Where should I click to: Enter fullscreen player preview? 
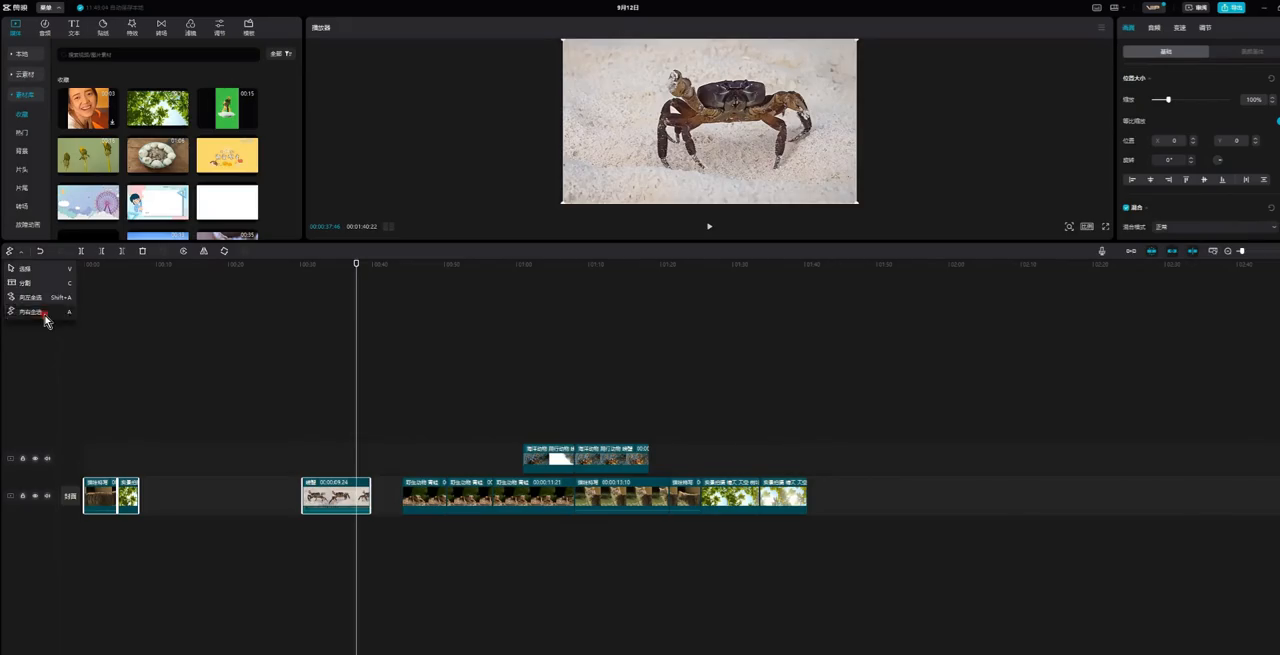tap(1105, 227)
